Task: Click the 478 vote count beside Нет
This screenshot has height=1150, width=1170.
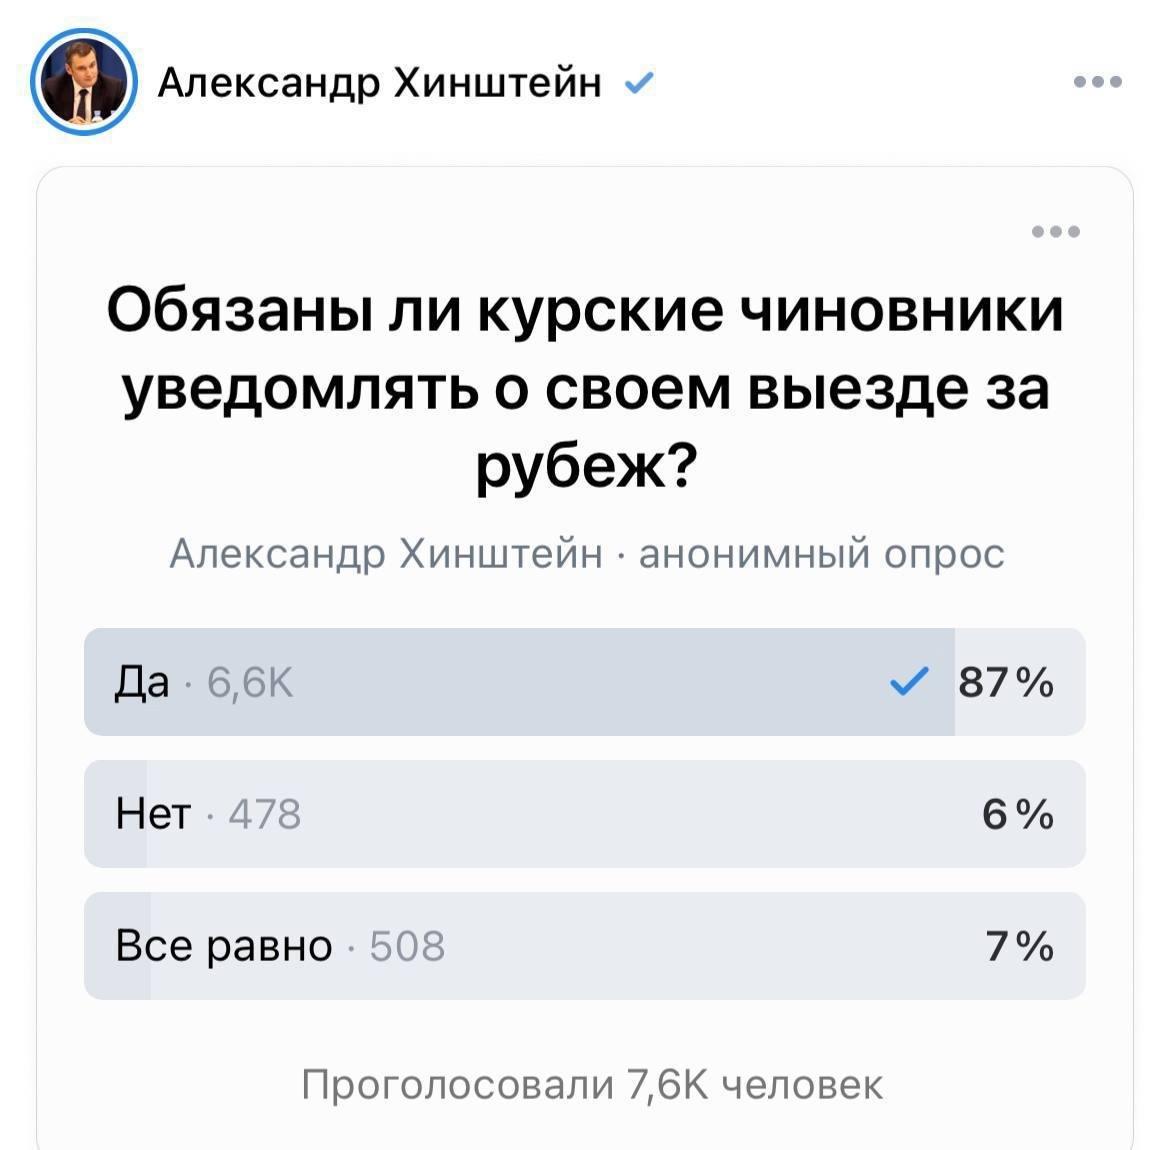Action: pos(262,813)
